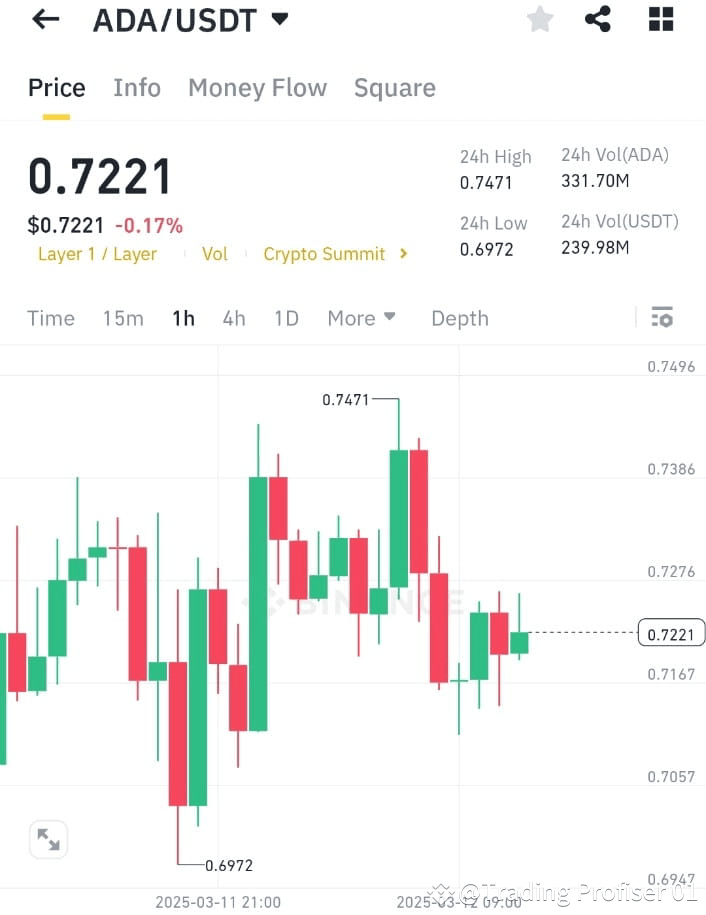Tap the back arrow to exit chart

[x=45, y=19]
